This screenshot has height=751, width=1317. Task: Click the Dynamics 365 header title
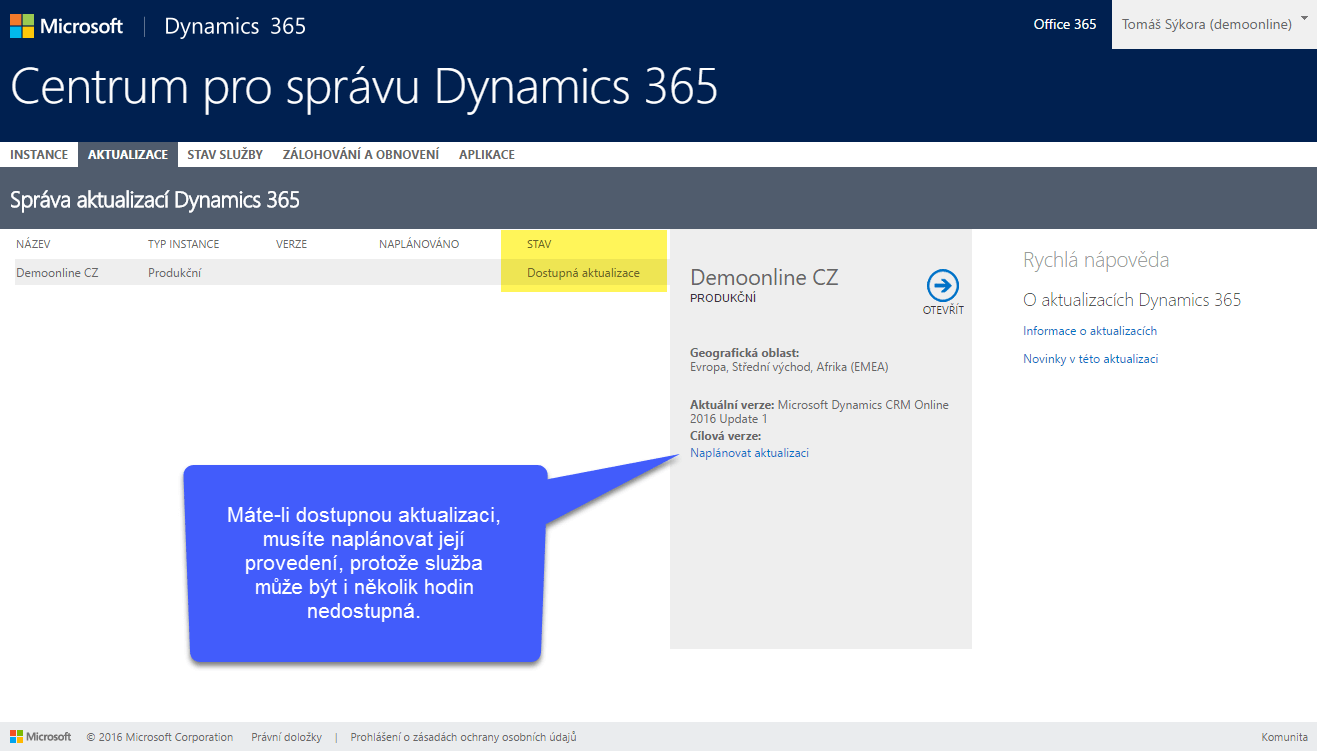click(235, 26)
